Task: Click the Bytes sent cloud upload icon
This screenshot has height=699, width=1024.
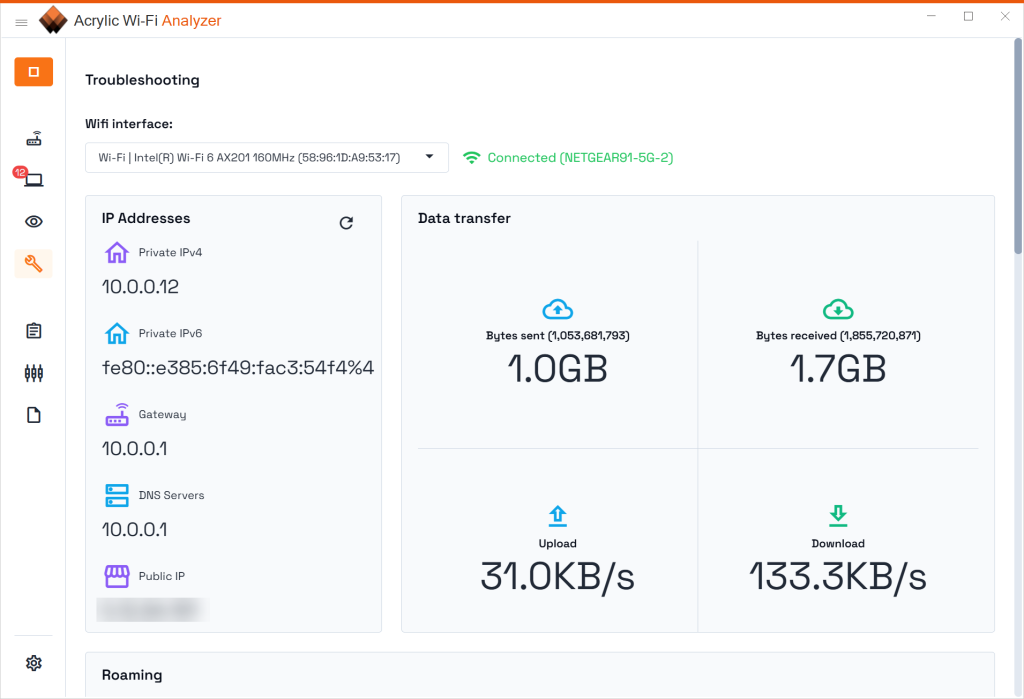Action: [x=558, y=309]
